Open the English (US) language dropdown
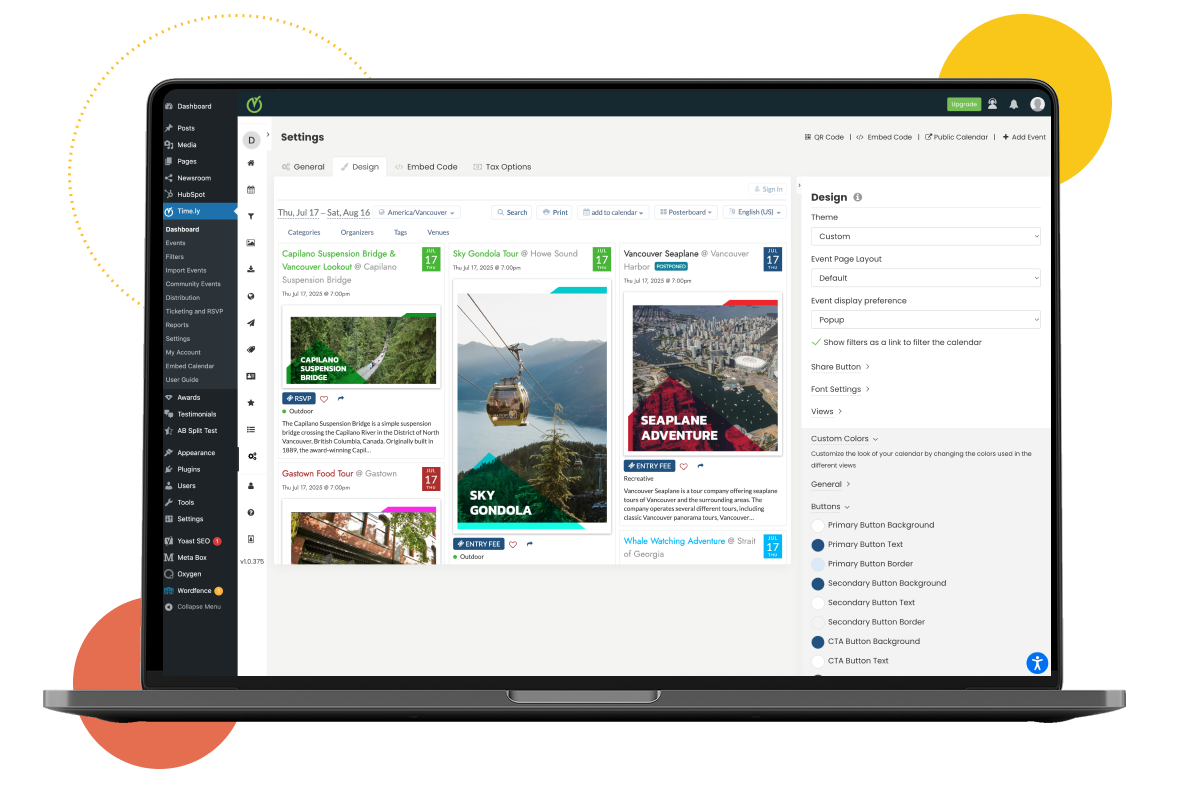 (x=754, y=212)
